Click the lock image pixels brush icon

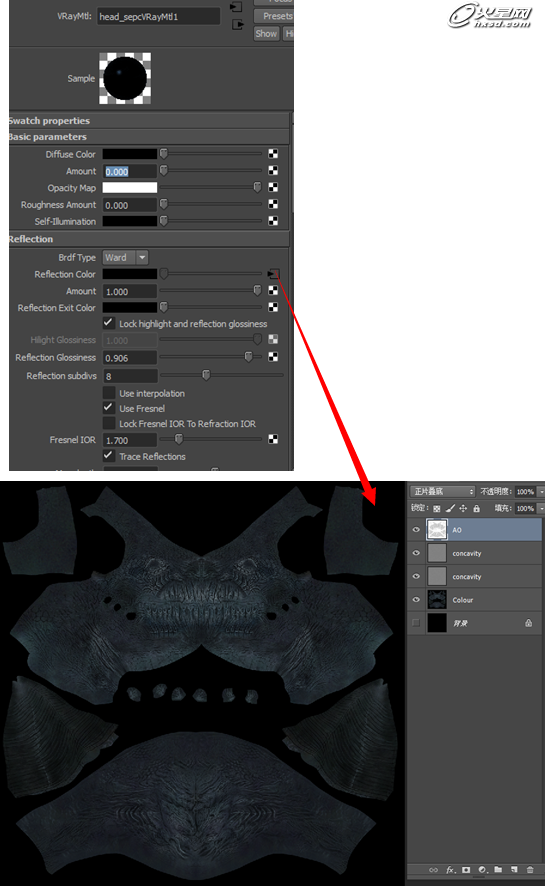[450, 509]
